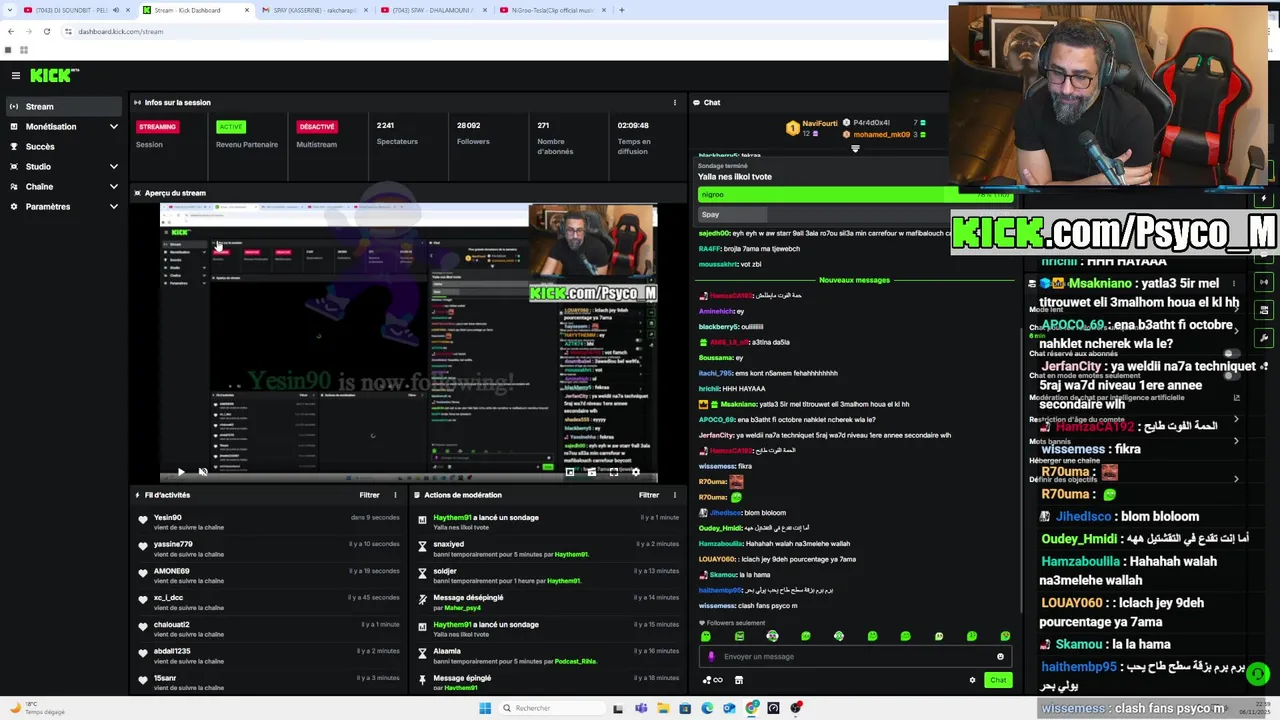Open a new browser tab
The width and height of the screenshot is (1280, 720).
pyautogui.click(x=622, y=10)
